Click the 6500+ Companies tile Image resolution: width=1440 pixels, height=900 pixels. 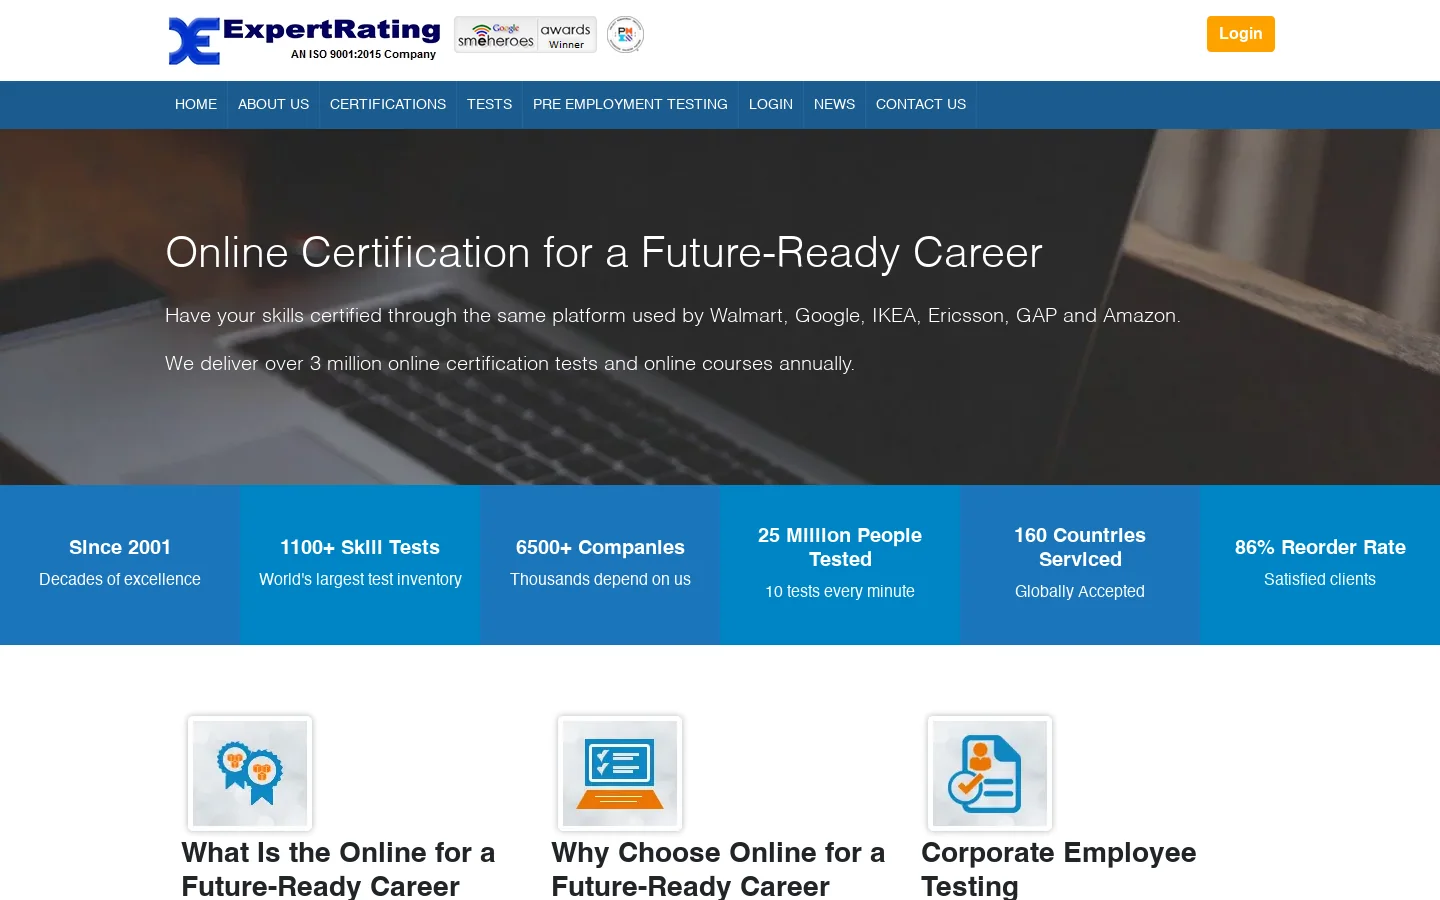600,565
